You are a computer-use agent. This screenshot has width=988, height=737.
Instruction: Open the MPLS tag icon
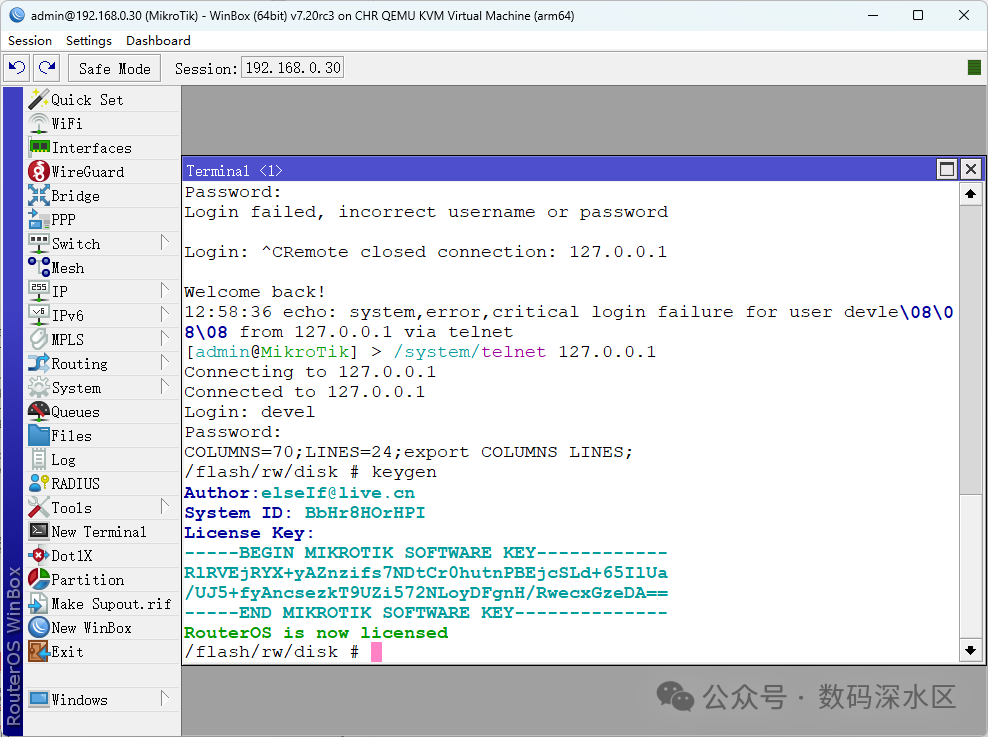[x=38, y=339]
